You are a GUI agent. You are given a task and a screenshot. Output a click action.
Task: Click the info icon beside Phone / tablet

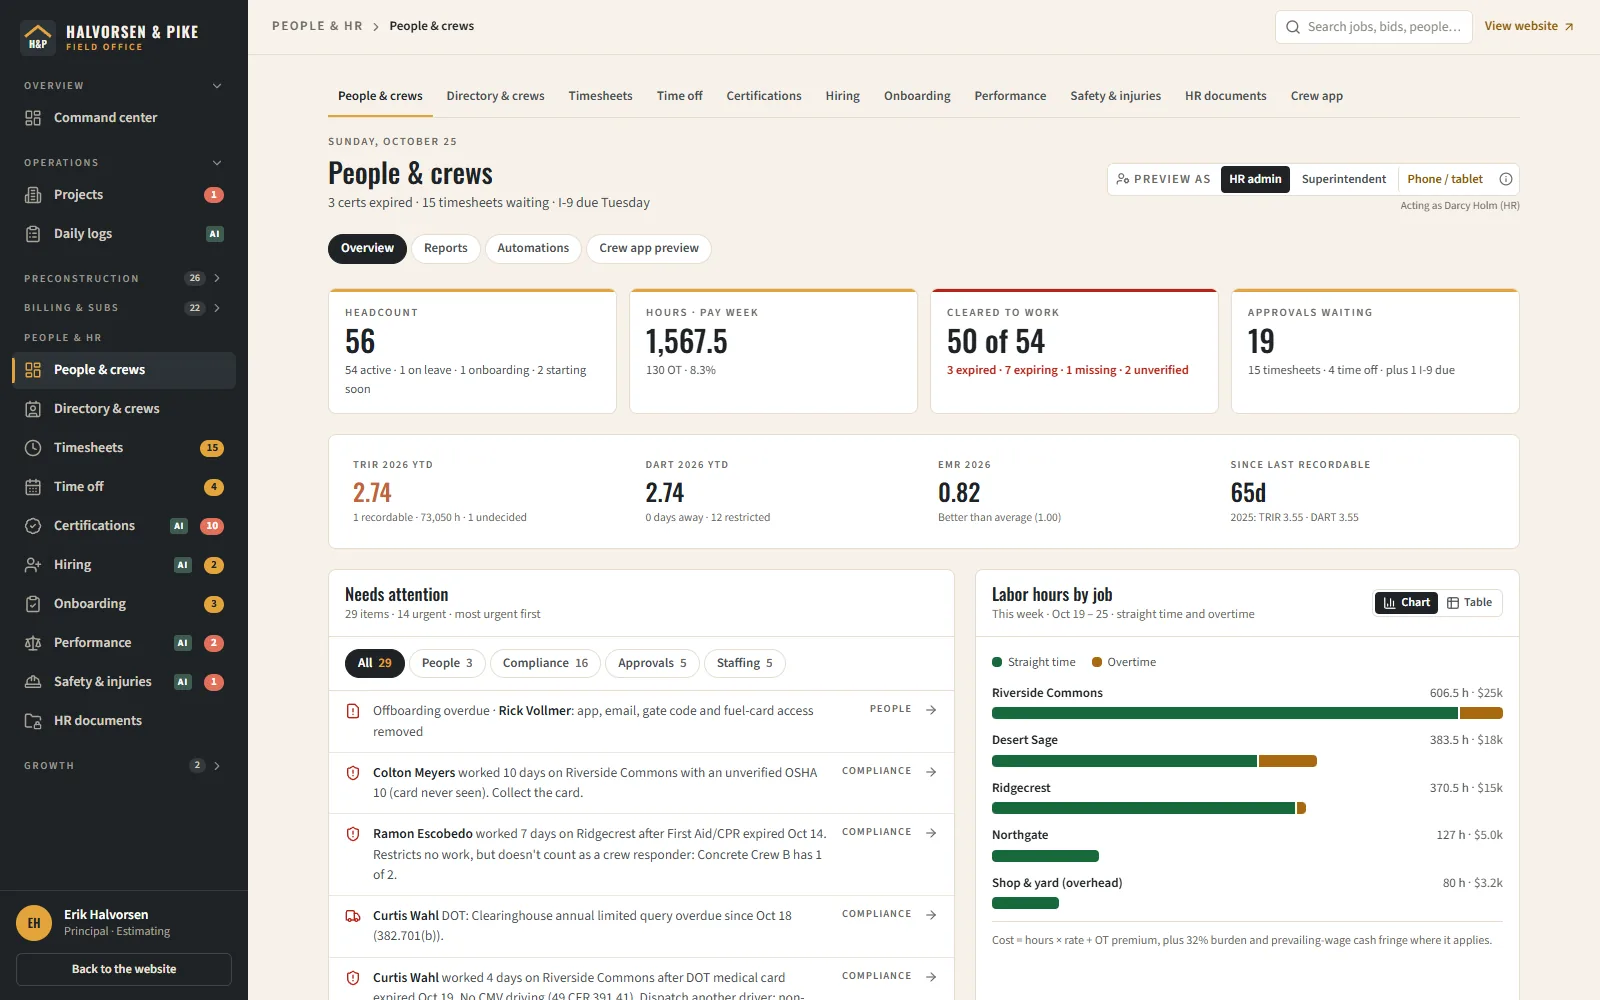click(1506, 179)
